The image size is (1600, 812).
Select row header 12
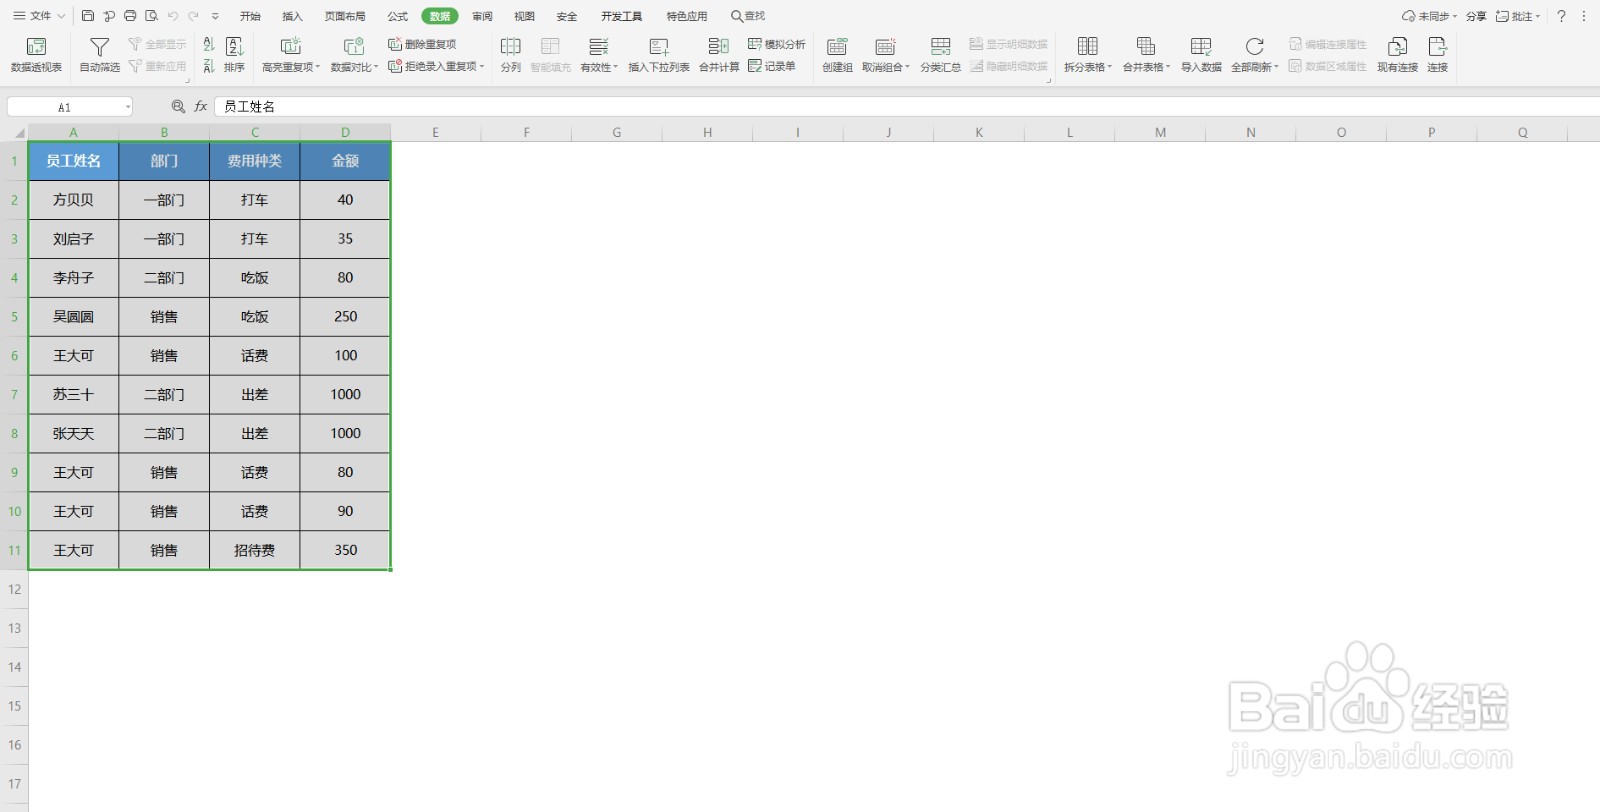coord(14,589)
